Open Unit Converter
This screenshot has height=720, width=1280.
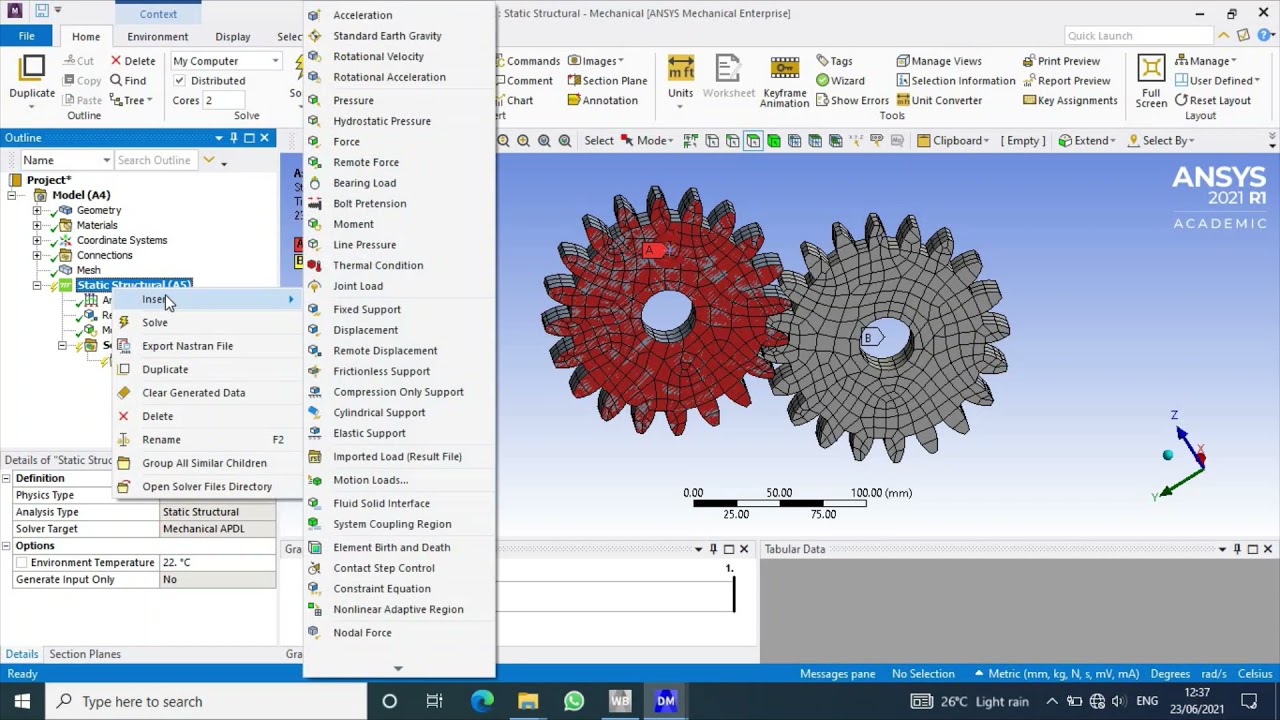[938, 100]
